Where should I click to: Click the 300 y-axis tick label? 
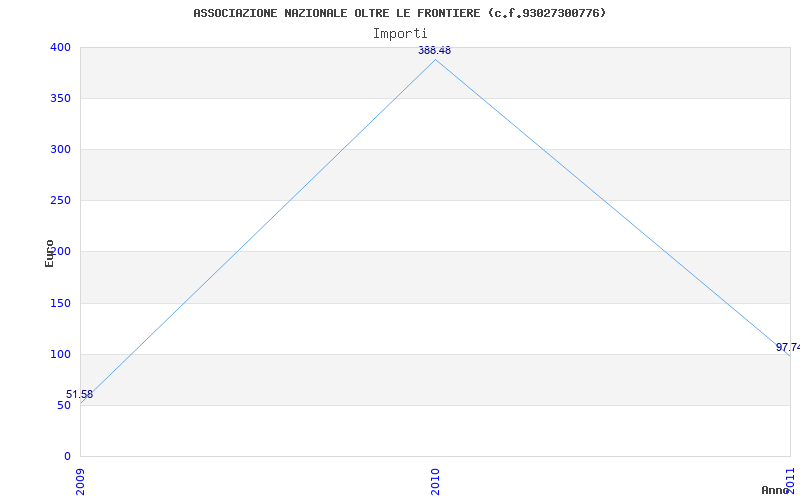point(60,149)
